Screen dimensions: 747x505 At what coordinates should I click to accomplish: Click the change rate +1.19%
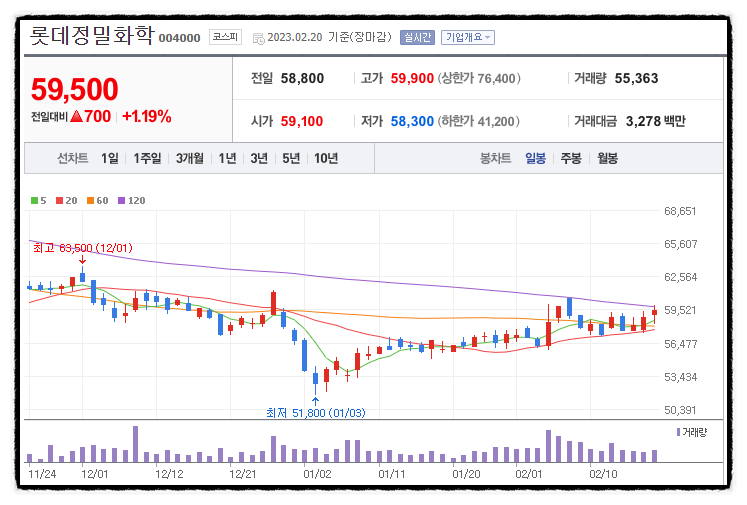(147, 116)
